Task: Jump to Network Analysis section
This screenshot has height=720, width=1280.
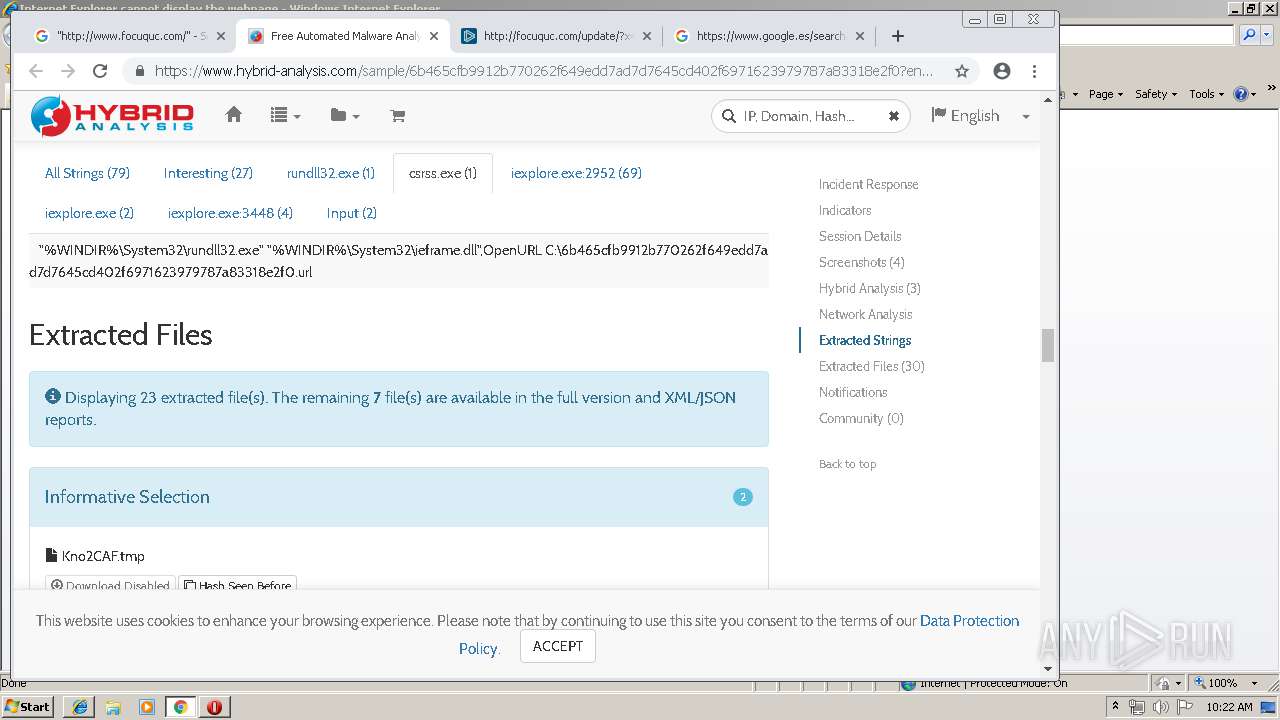Action: click(865, 314)
